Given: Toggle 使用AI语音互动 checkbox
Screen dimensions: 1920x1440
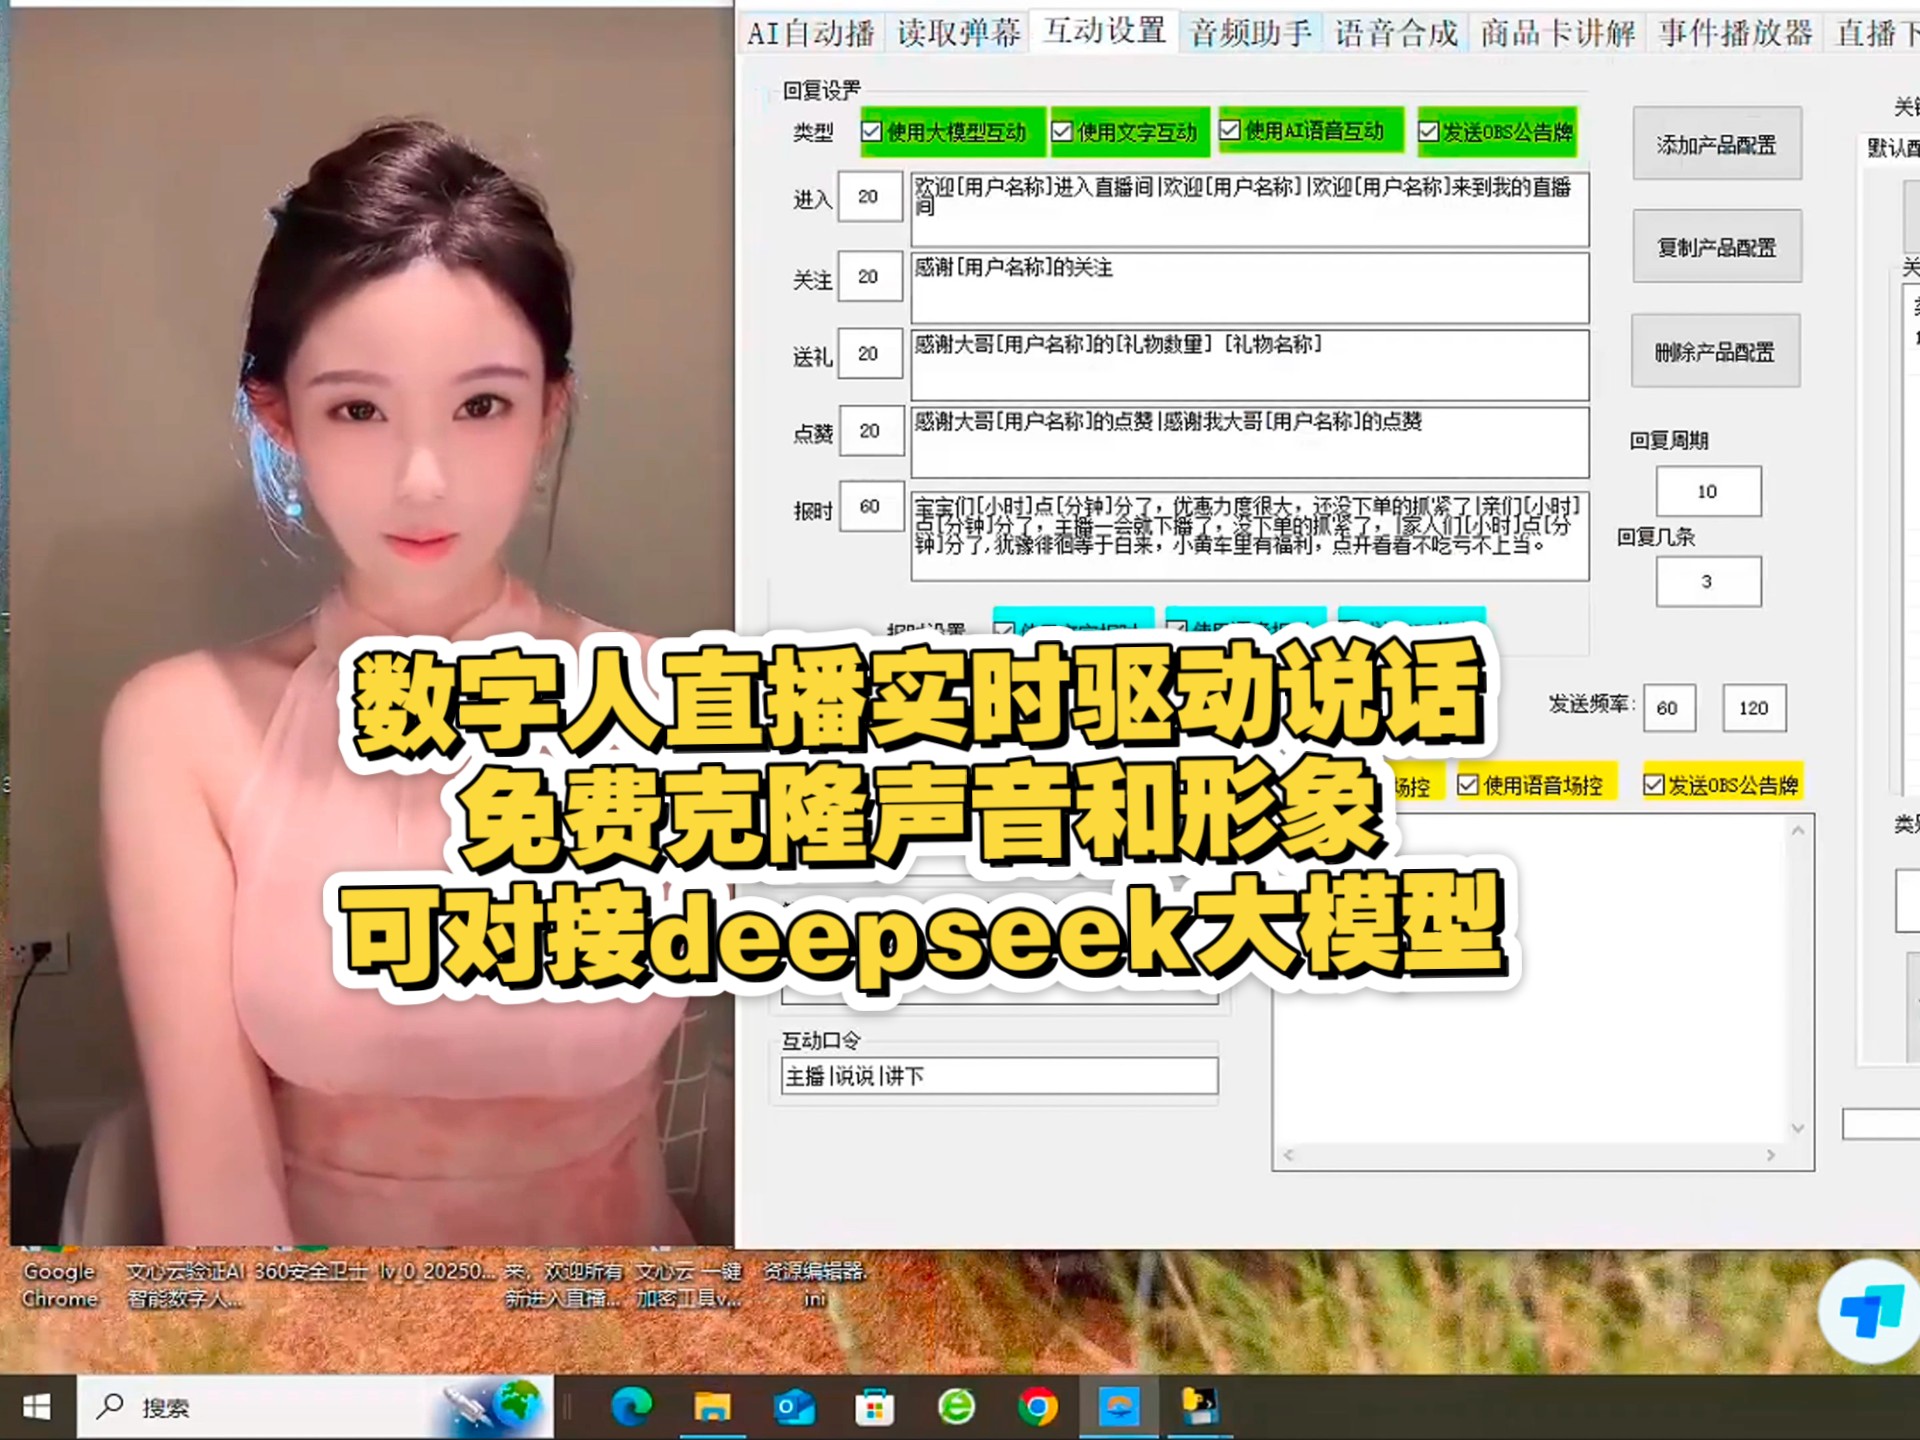Looking at the screenshot, I should pyautogui.click(x=1230, y=130).
